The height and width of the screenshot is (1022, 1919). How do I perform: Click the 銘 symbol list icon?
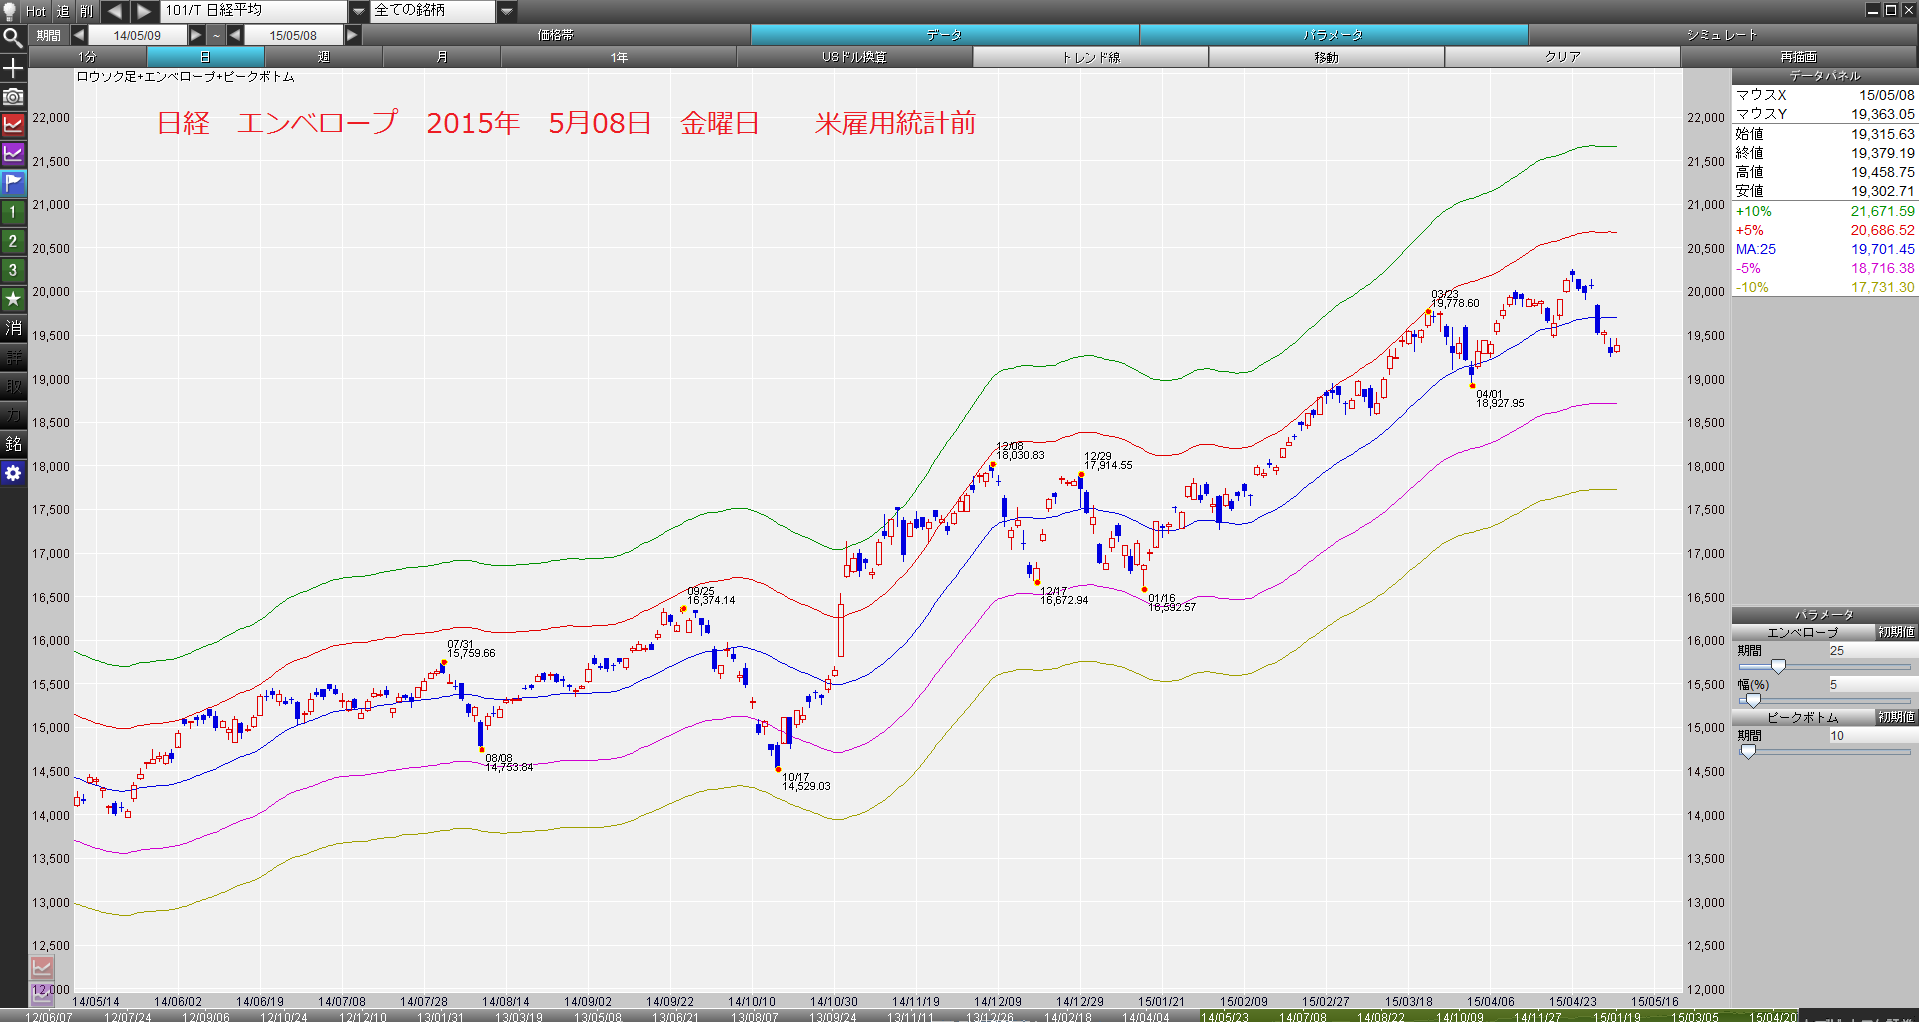[x=13, y=444]
